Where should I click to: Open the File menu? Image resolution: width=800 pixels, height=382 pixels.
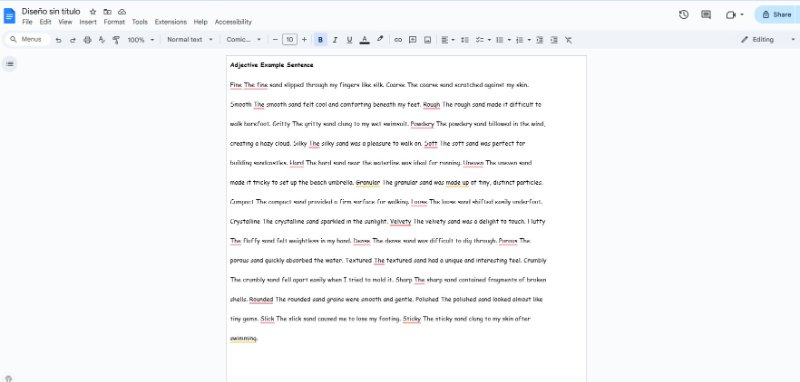click(27, 22)
